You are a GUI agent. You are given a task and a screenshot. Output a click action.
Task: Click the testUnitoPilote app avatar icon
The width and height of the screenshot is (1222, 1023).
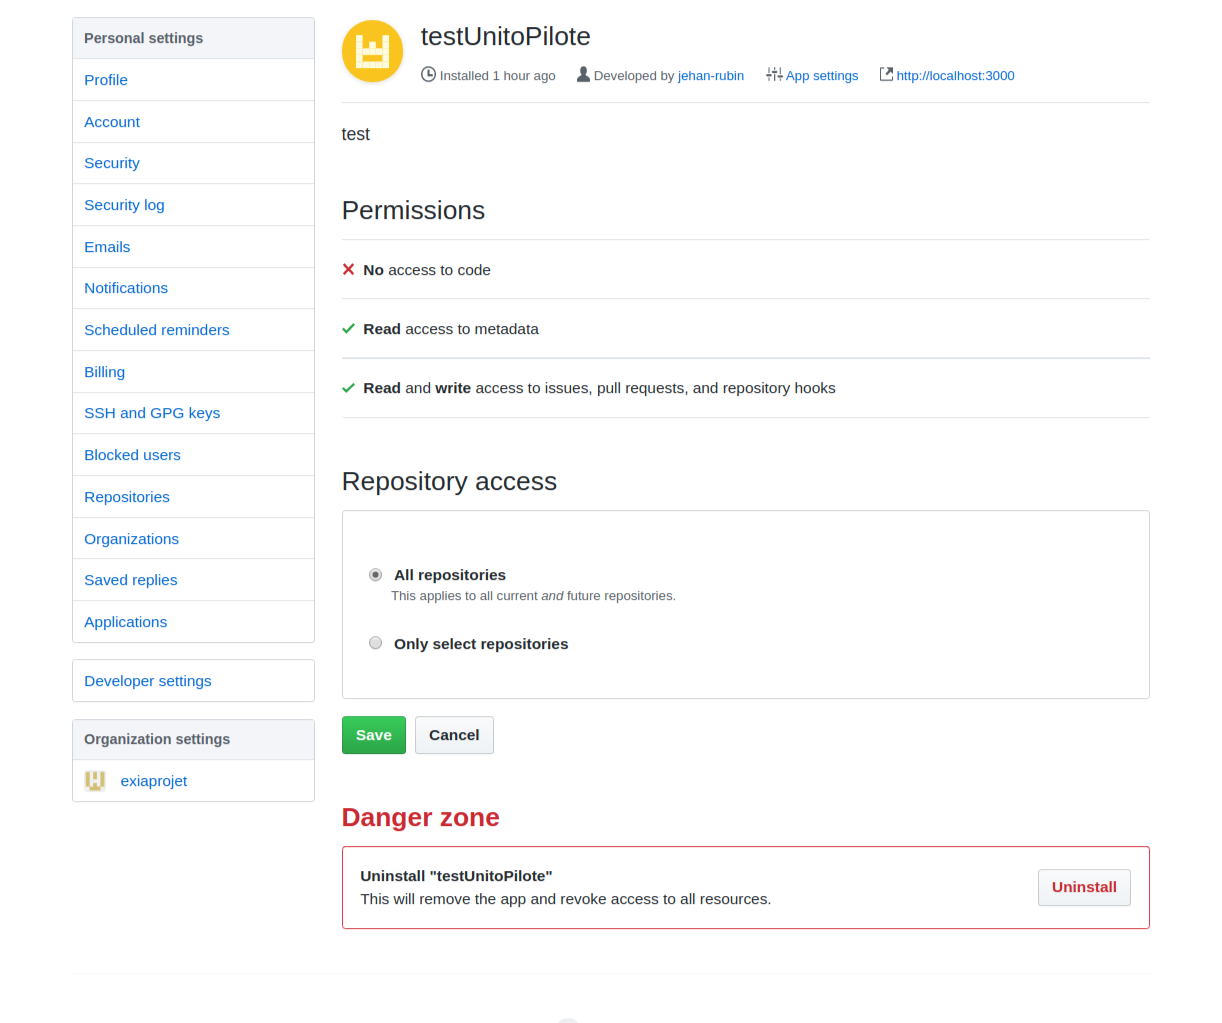(x=372, y=51)
